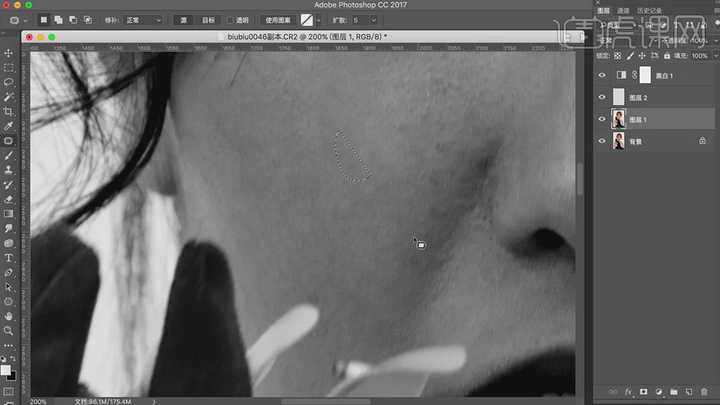Switch to the 图层 panel tab
Image resolution: width=720 pixels, height=405 pixels.
pos(603,11)
